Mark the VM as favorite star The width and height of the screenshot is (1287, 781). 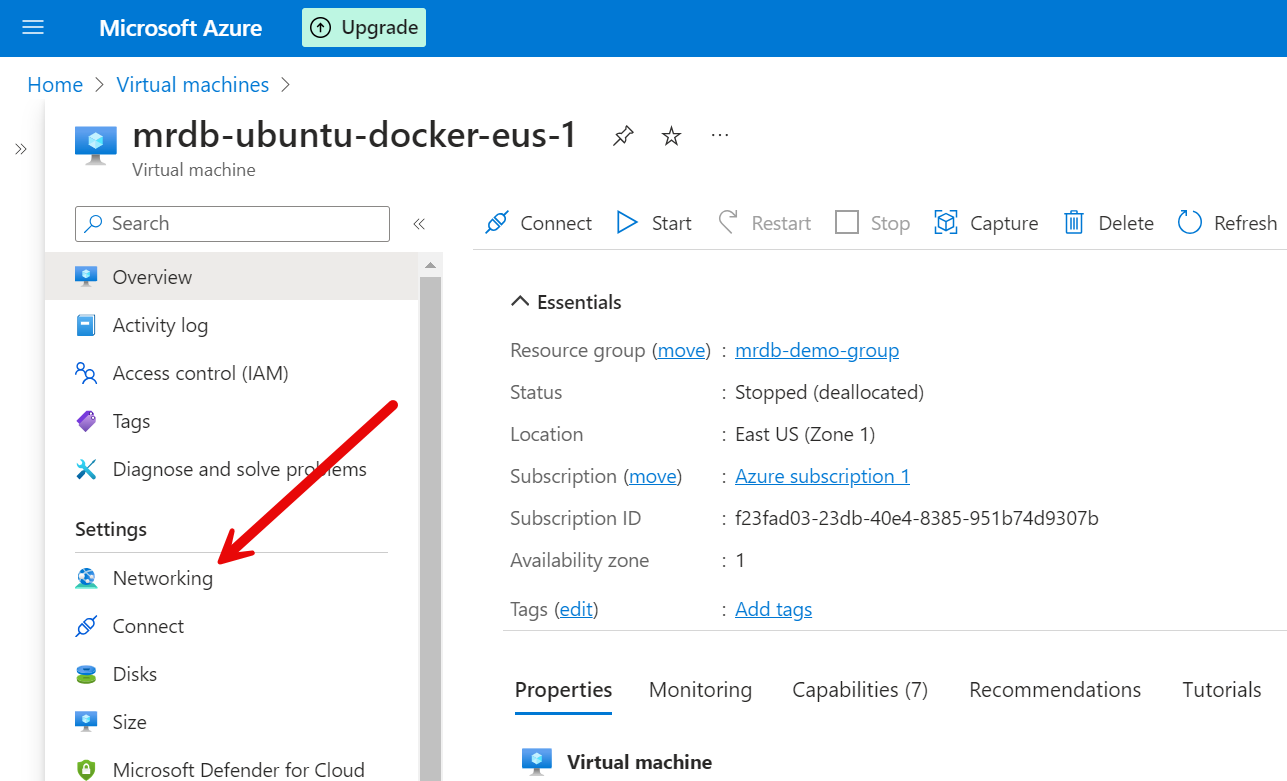coord(671,136)
